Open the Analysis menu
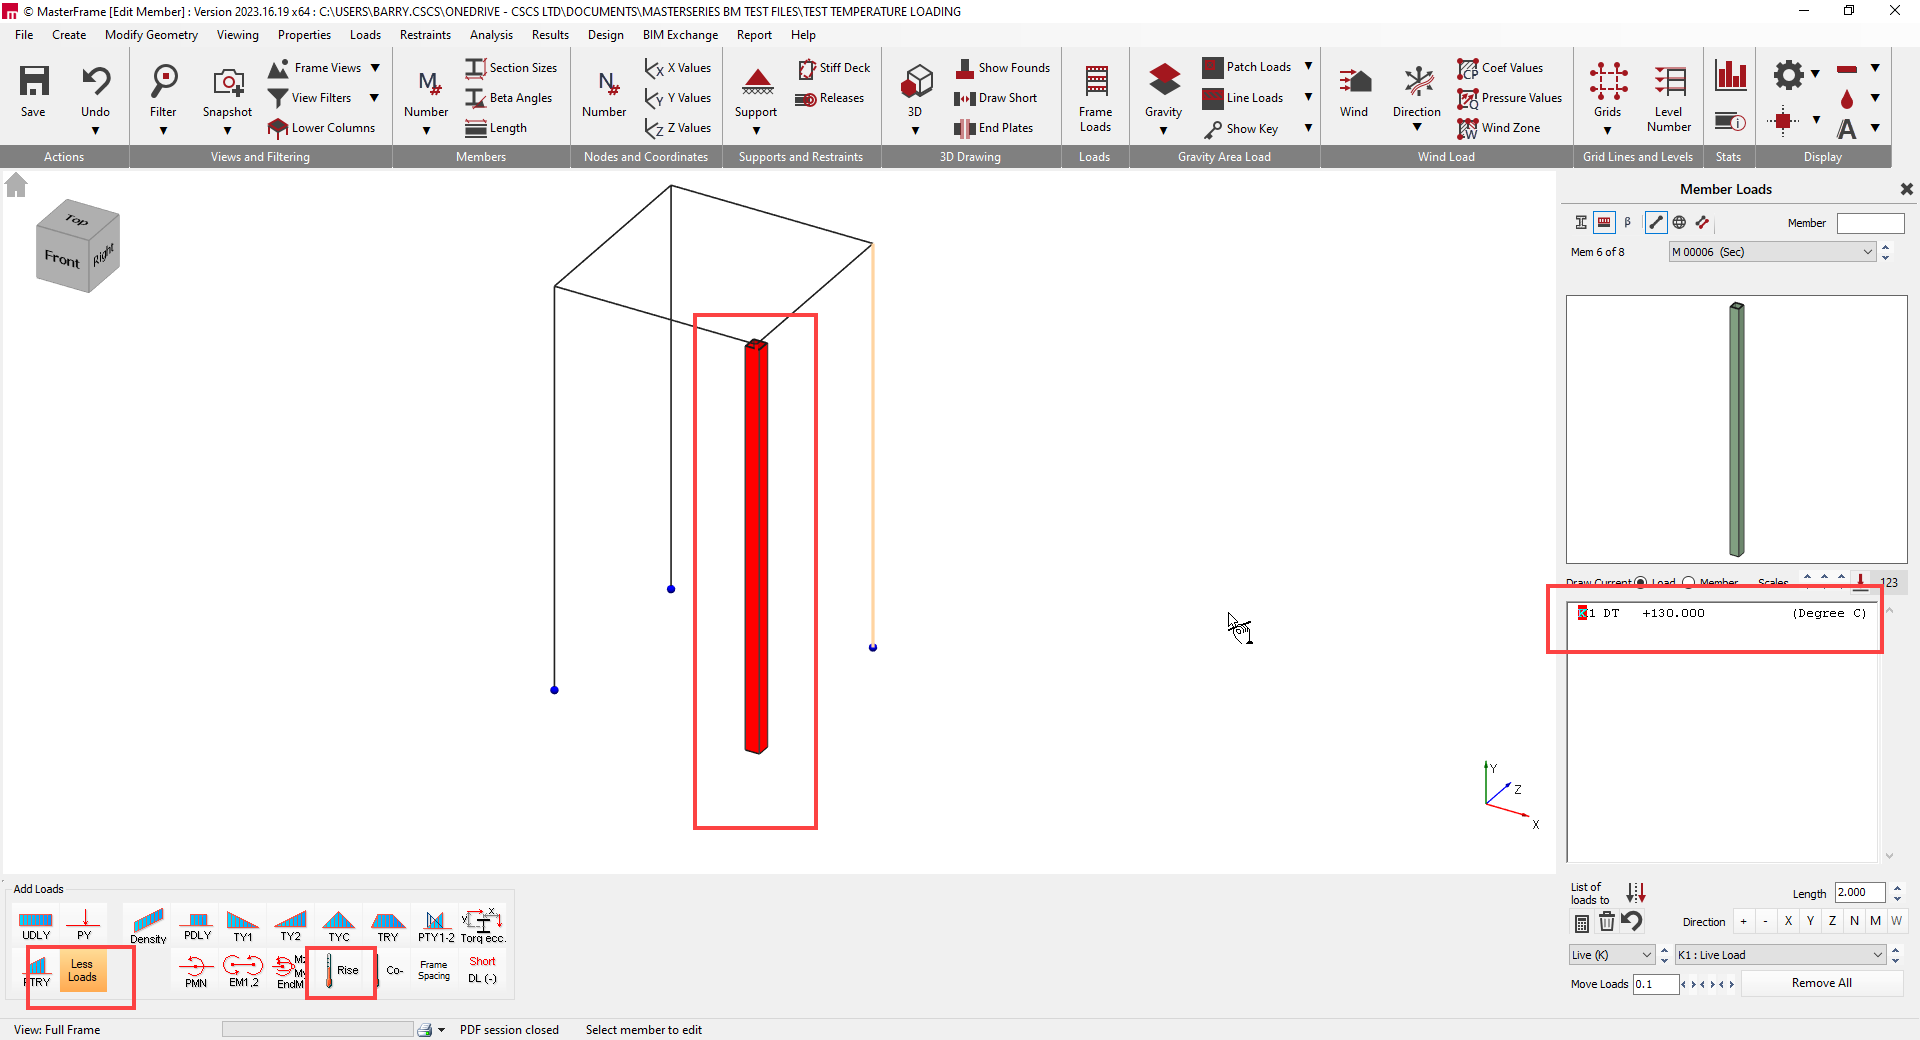 click(491, 35)
